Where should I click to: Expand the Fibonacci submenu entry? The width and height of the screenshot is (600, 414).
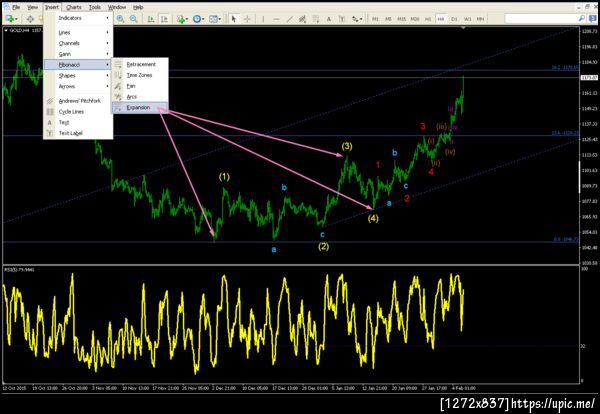coord(78,65)
